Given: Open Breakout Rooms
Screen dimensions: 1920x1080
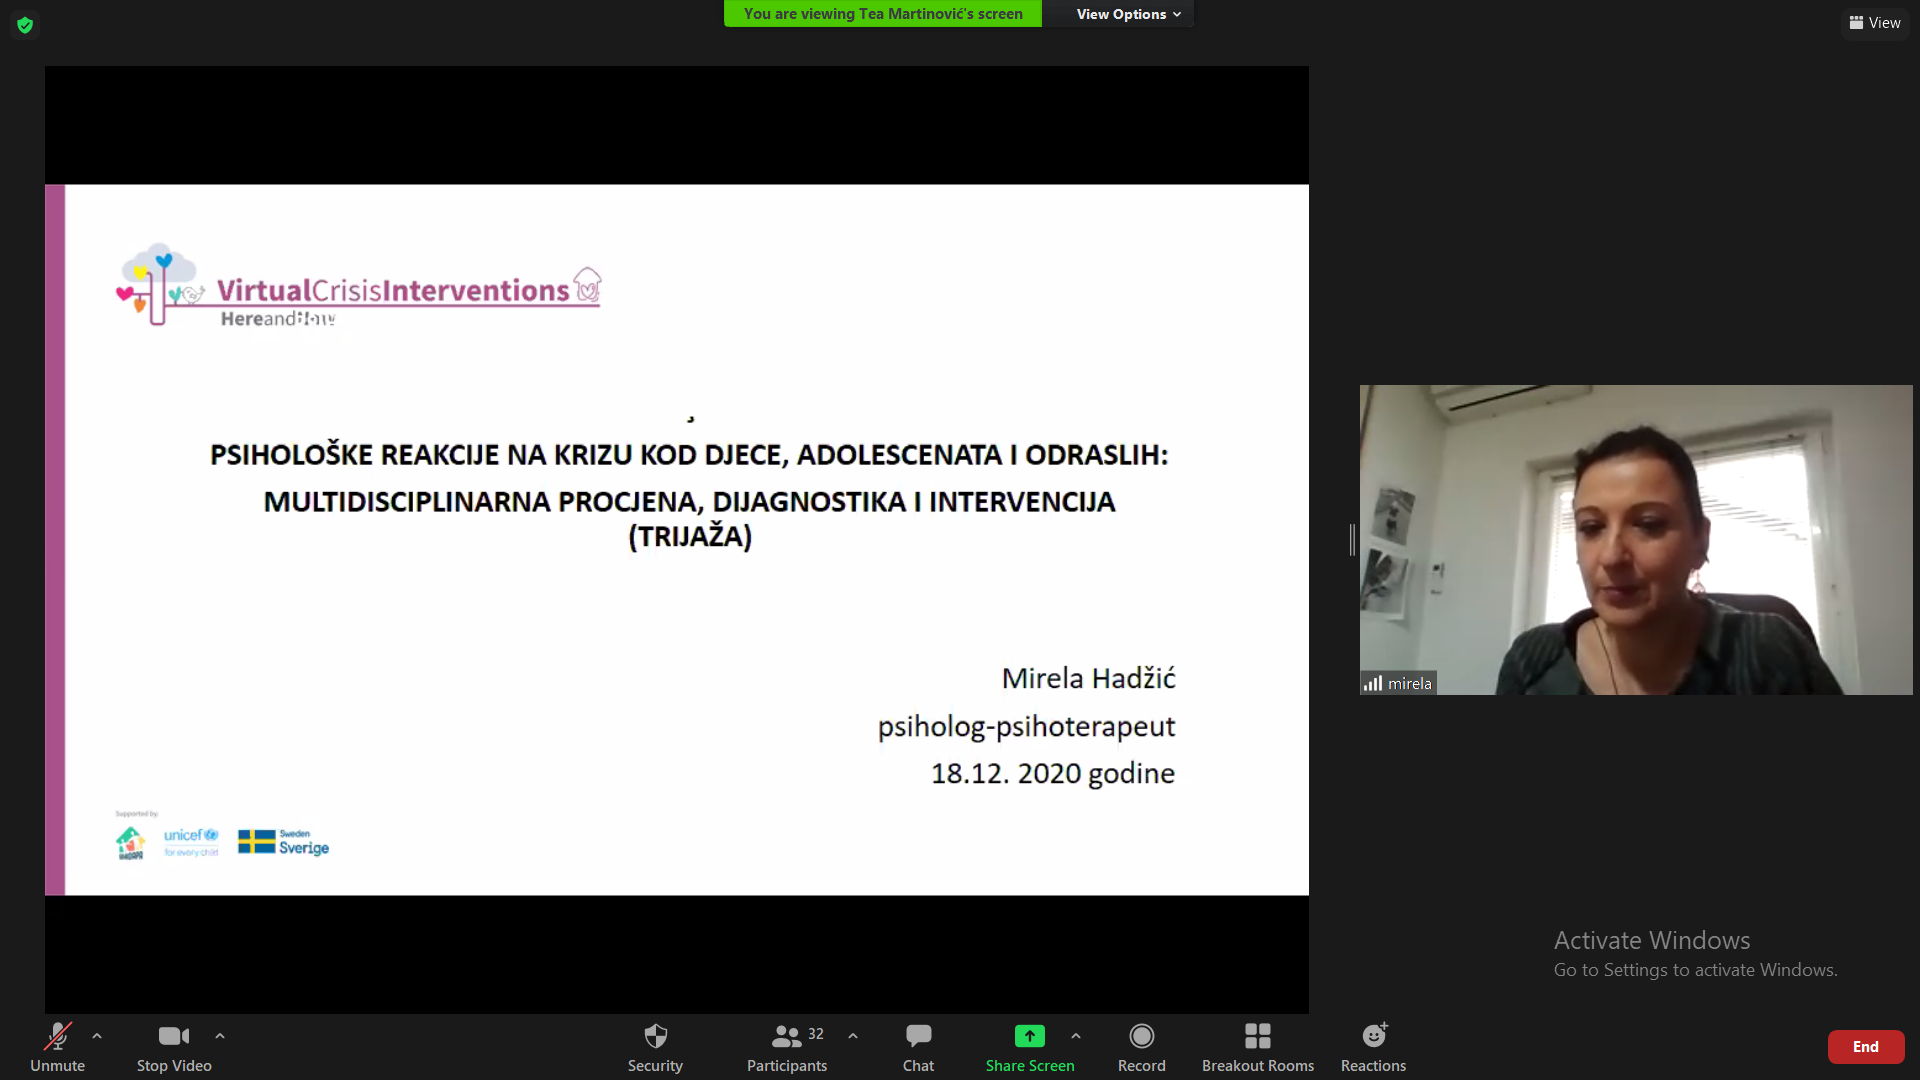Looking at the screenshot, I should pyautogui.click(x=1257, y=1037).
